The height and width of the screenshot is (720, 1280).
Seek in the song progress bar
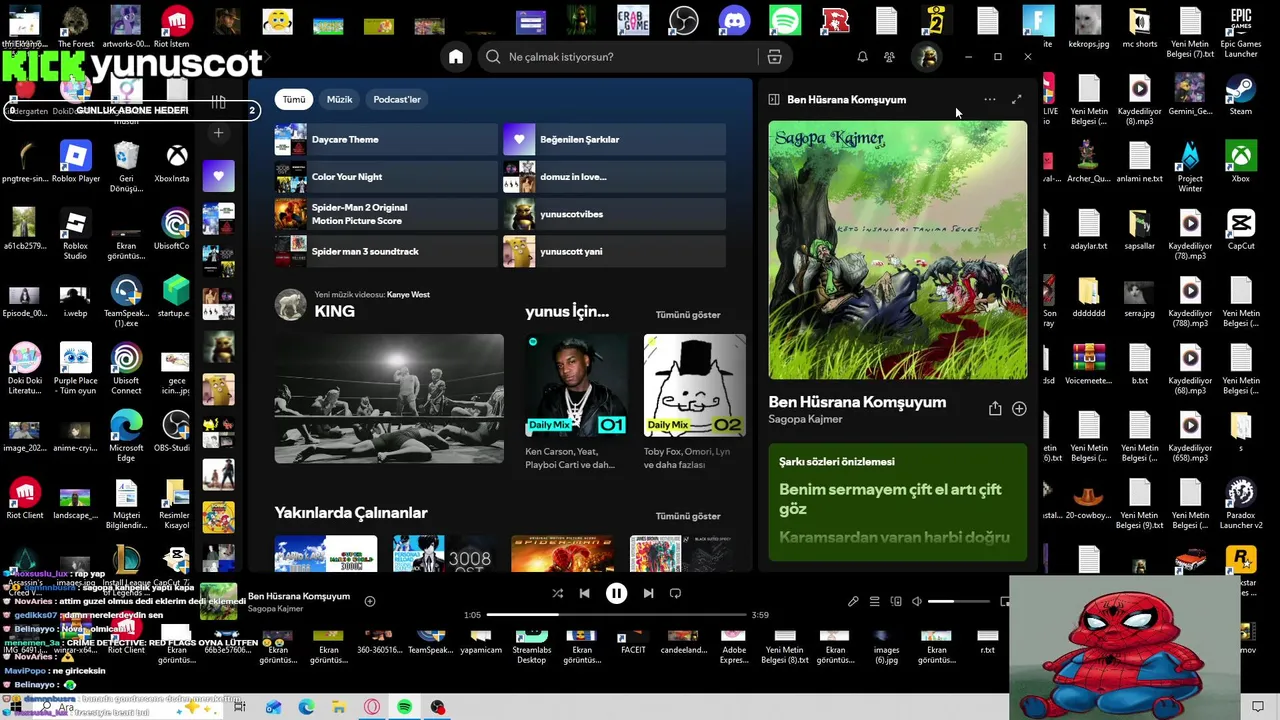tap(616, 615)
